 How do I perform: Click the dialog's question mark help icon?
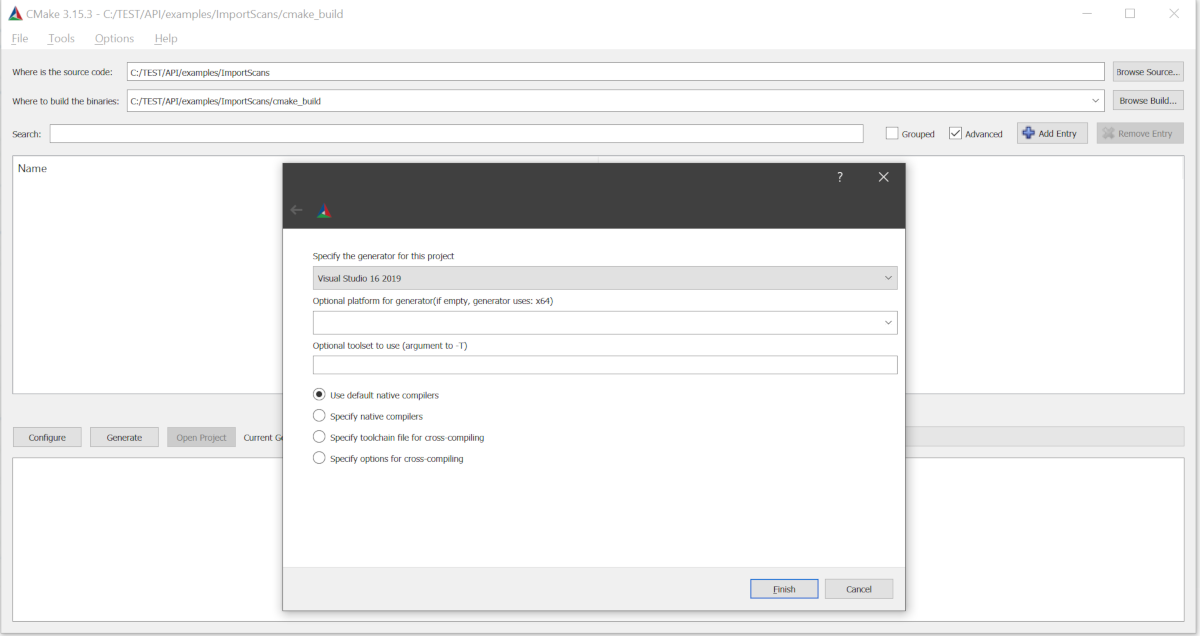tap(840, 177)
